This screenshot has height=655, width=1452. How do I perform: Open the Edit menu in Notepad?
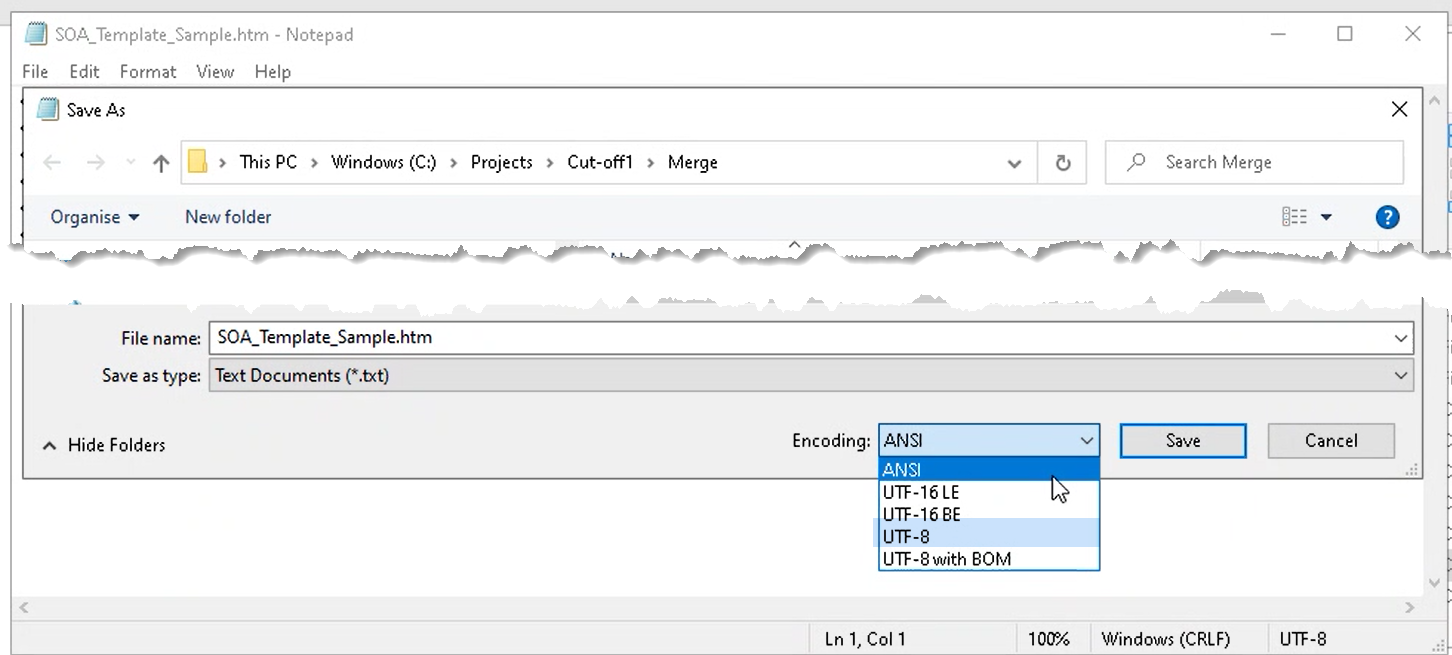[84, 72]
